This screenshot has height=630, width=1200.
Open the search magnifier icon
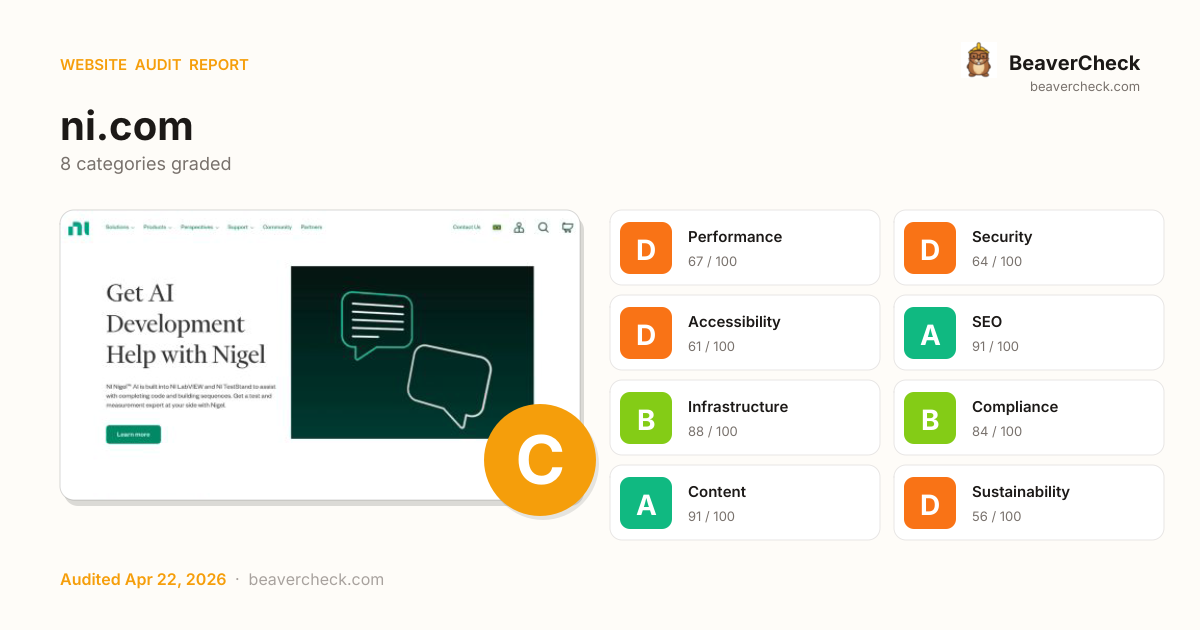click(543, 227)
